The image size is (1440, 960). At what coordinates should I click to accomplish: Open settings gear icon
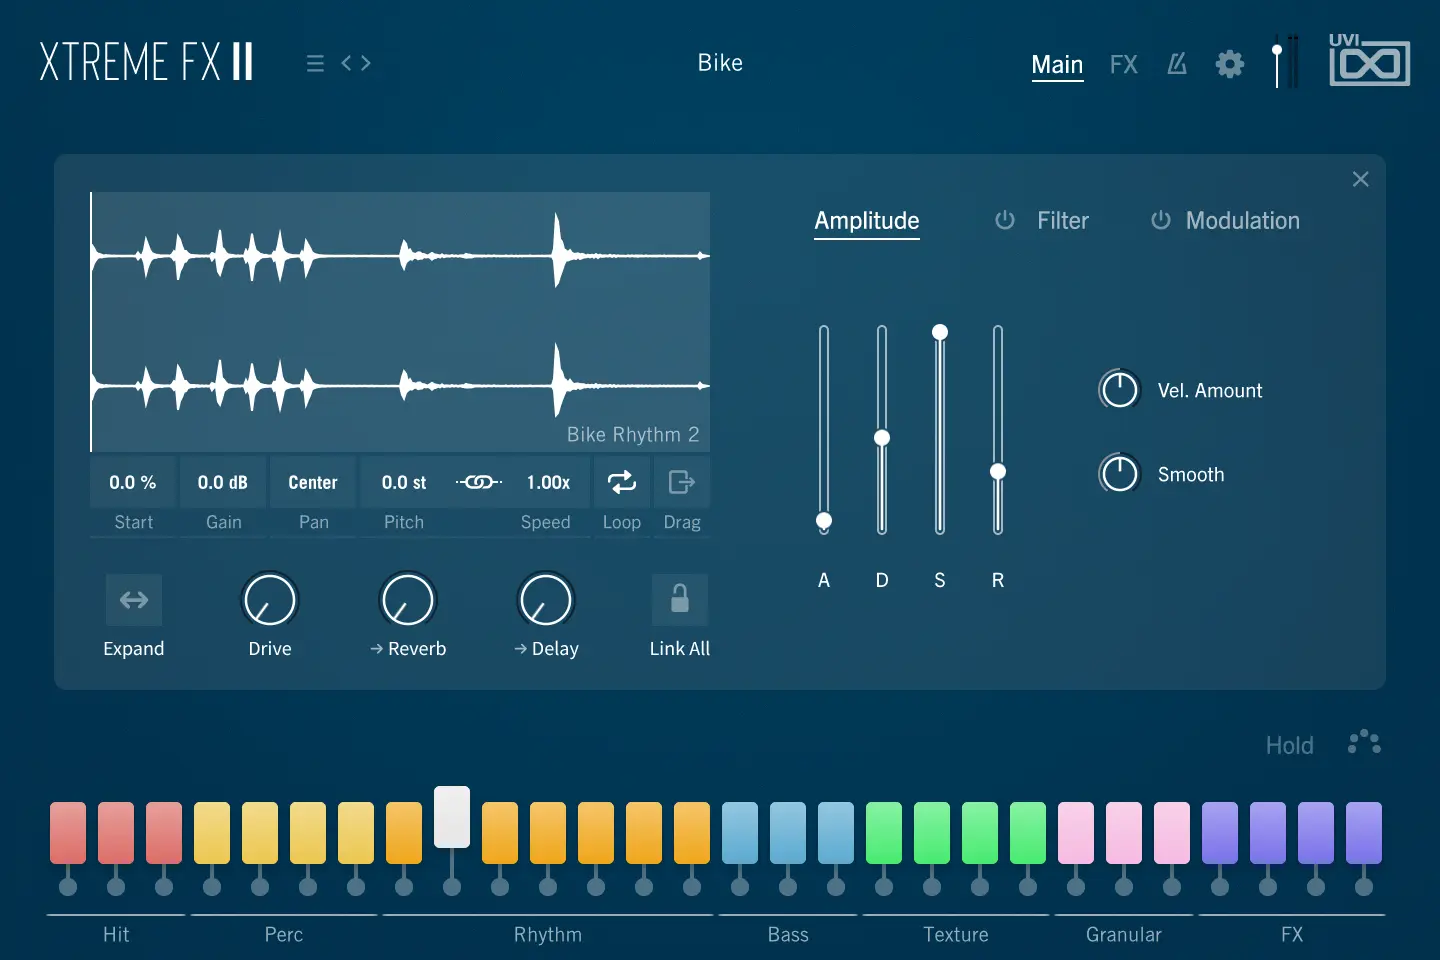[x=1230, y=64]
